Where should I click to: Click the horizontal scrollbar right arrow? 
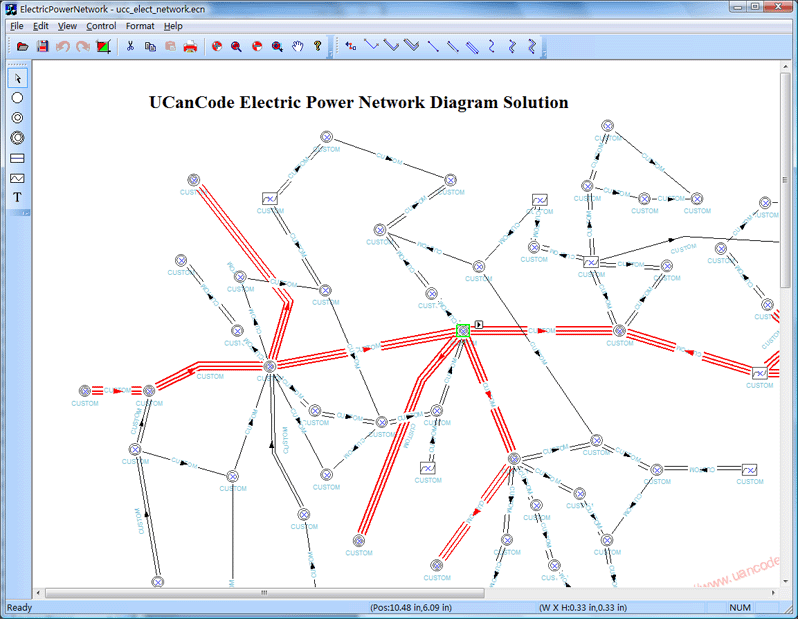[x=774, y=593]
